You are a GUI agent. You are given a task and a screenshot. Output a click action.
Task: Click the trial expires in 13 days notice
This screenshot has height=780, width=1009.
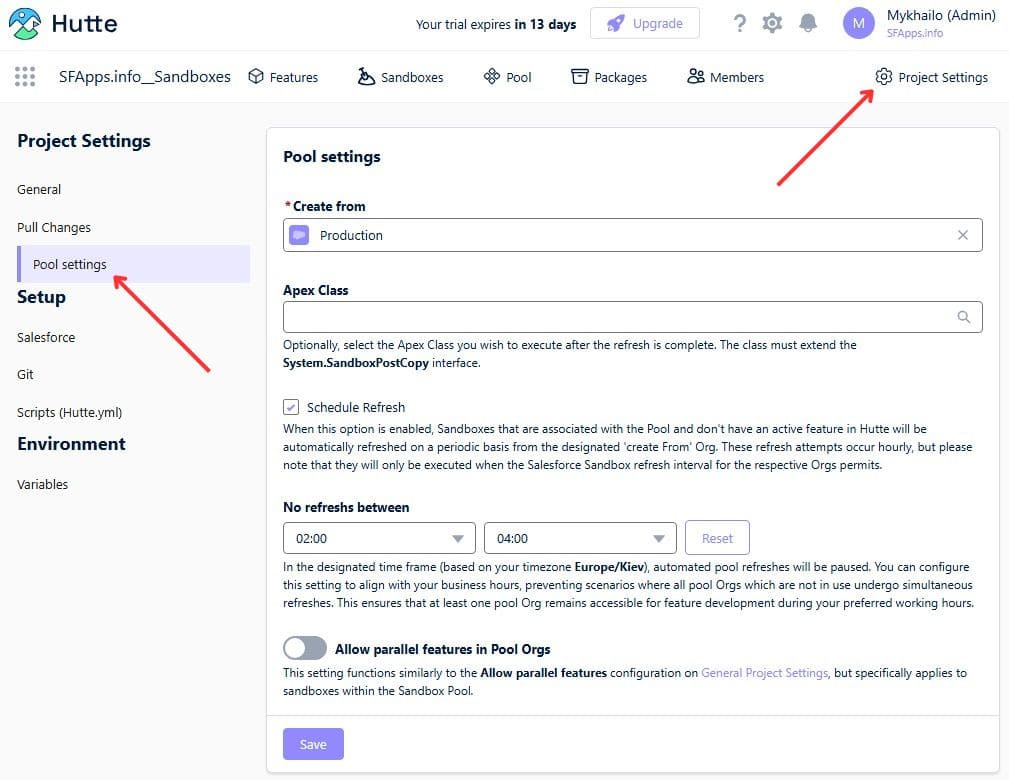(495, 24)
